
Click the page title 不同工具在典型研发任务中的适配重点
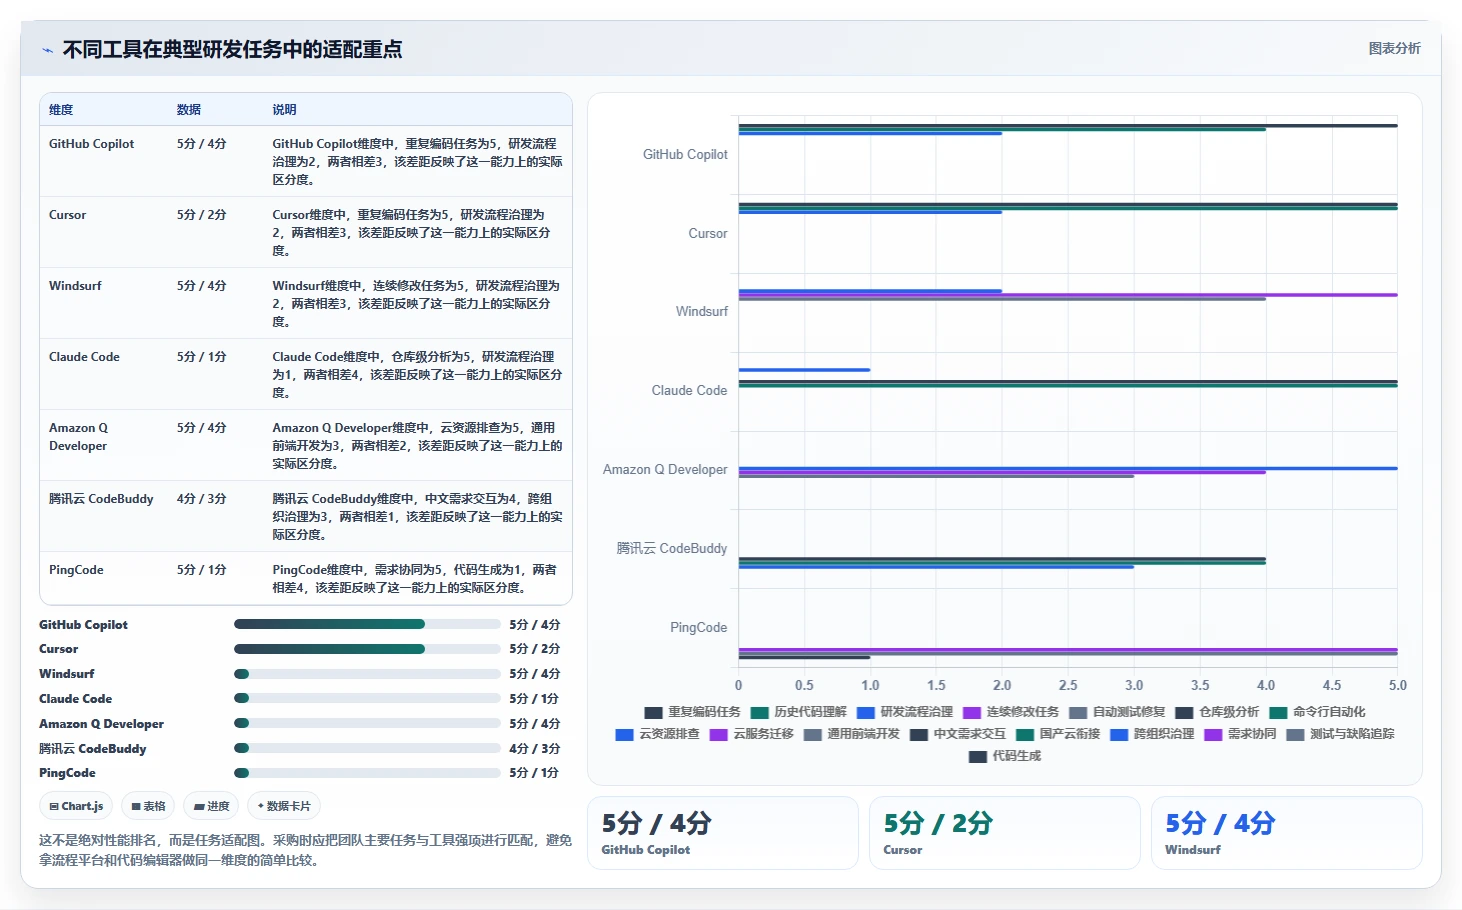(x=233, y=49)
